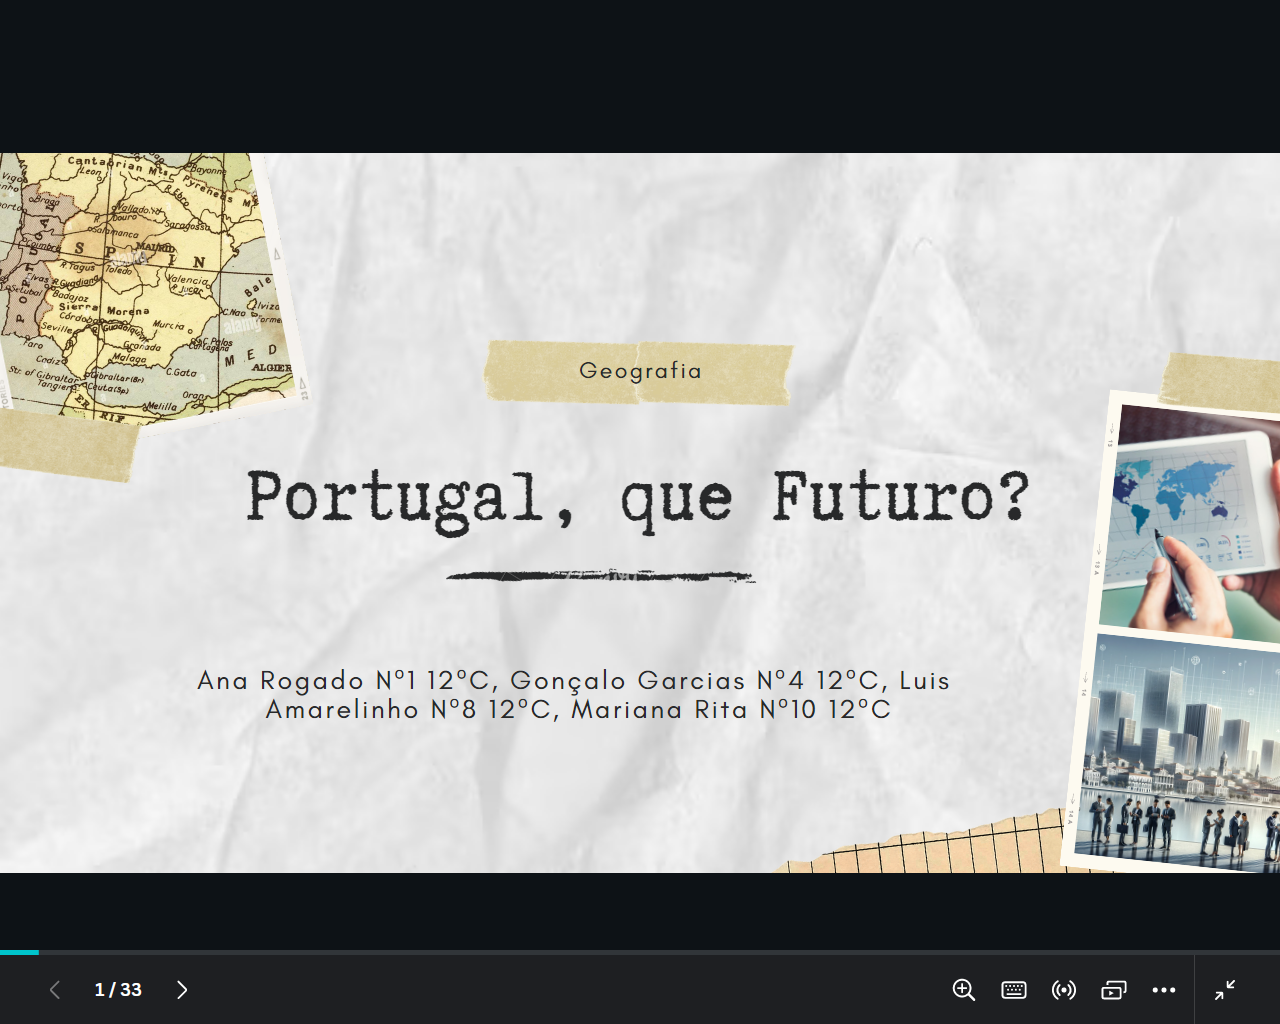Open the more options ellipsis
The image size is (1280, 1024).
pos(1164,990)
